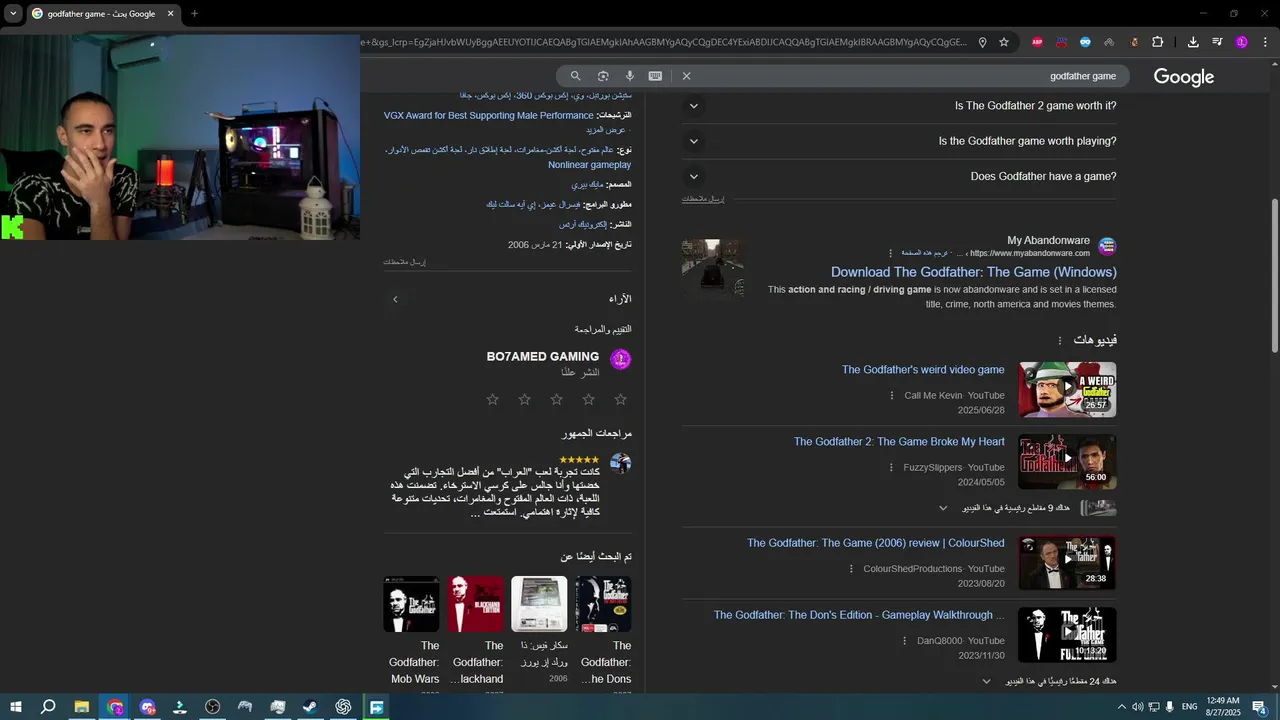Click the page vertical scrollbar
Image resolution: width=1280 pixels, height=720 pixels.
coord(1274,276)
